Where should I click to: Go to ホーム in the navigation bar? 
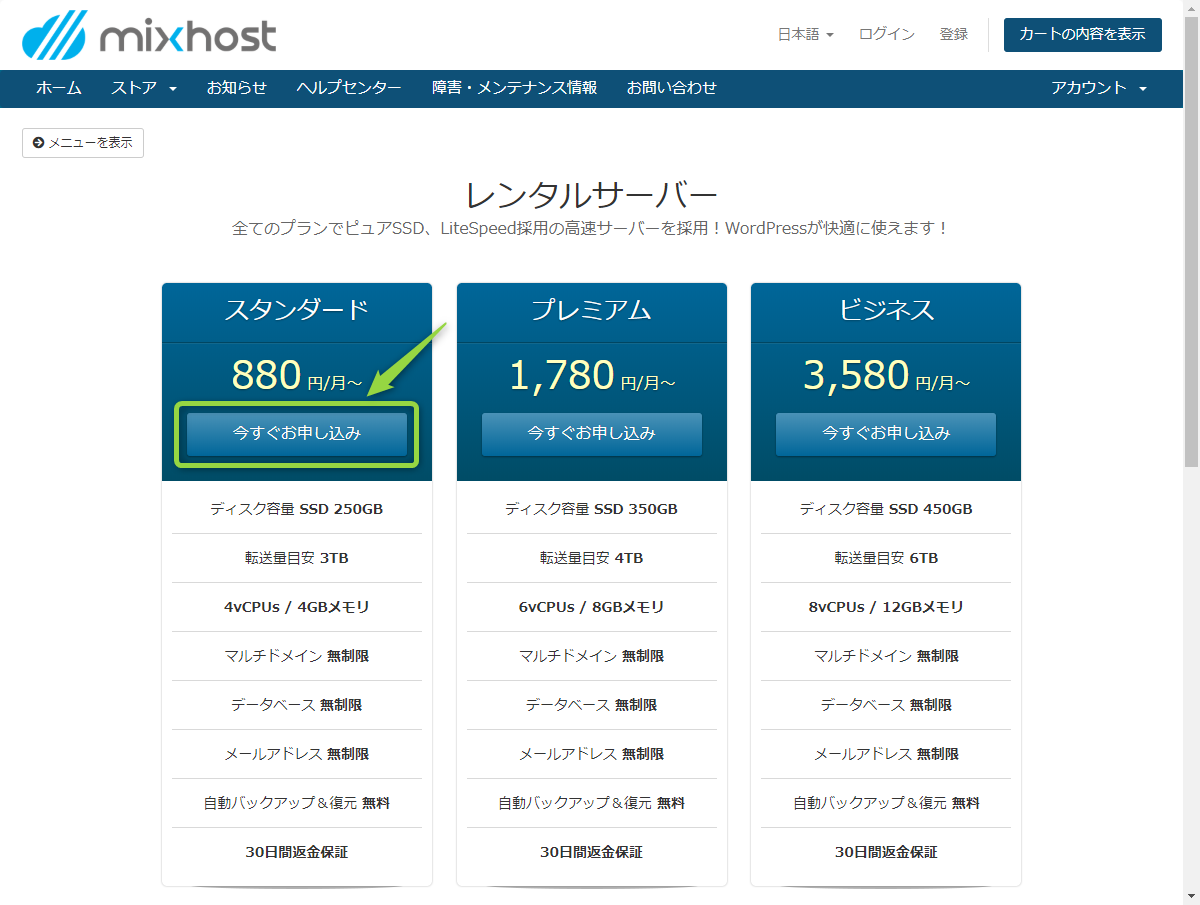pyautogui.click(x=59, y=88)
